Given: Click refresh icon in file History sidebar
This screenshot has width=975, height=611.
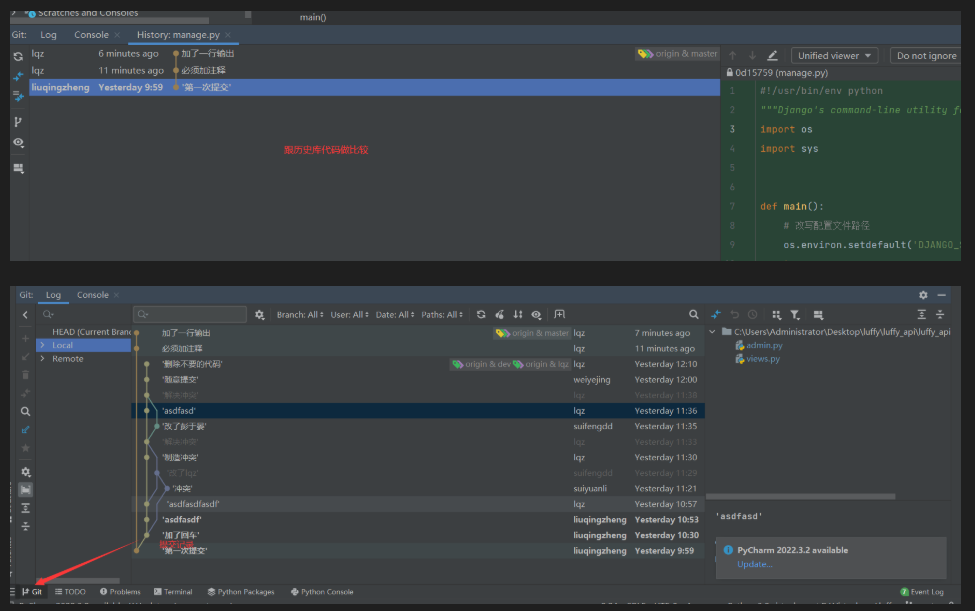Looking at the screenshot, I should [x=18, y=57].
